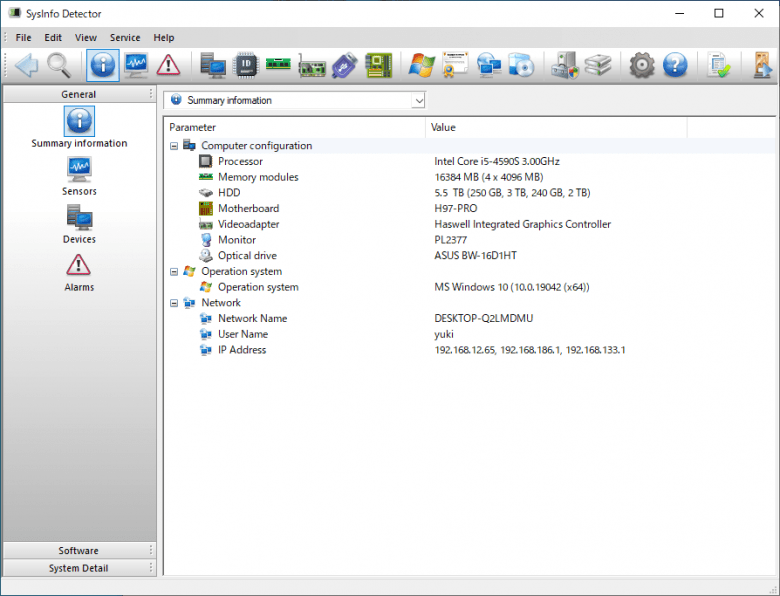Open Sensors in the General sidebar

(79, 176)
